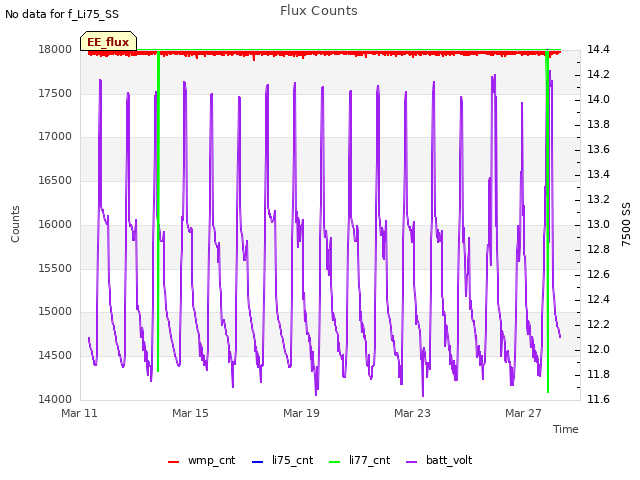The image size is (640, 480).
Task: Click the 14000 left axis tick label
Action: coord(55,399)
